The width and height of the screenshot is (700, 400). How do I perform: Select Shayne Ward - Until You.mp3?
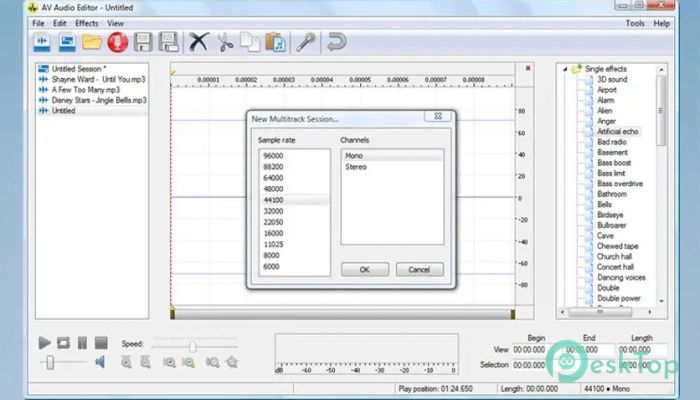click(98, 79)
